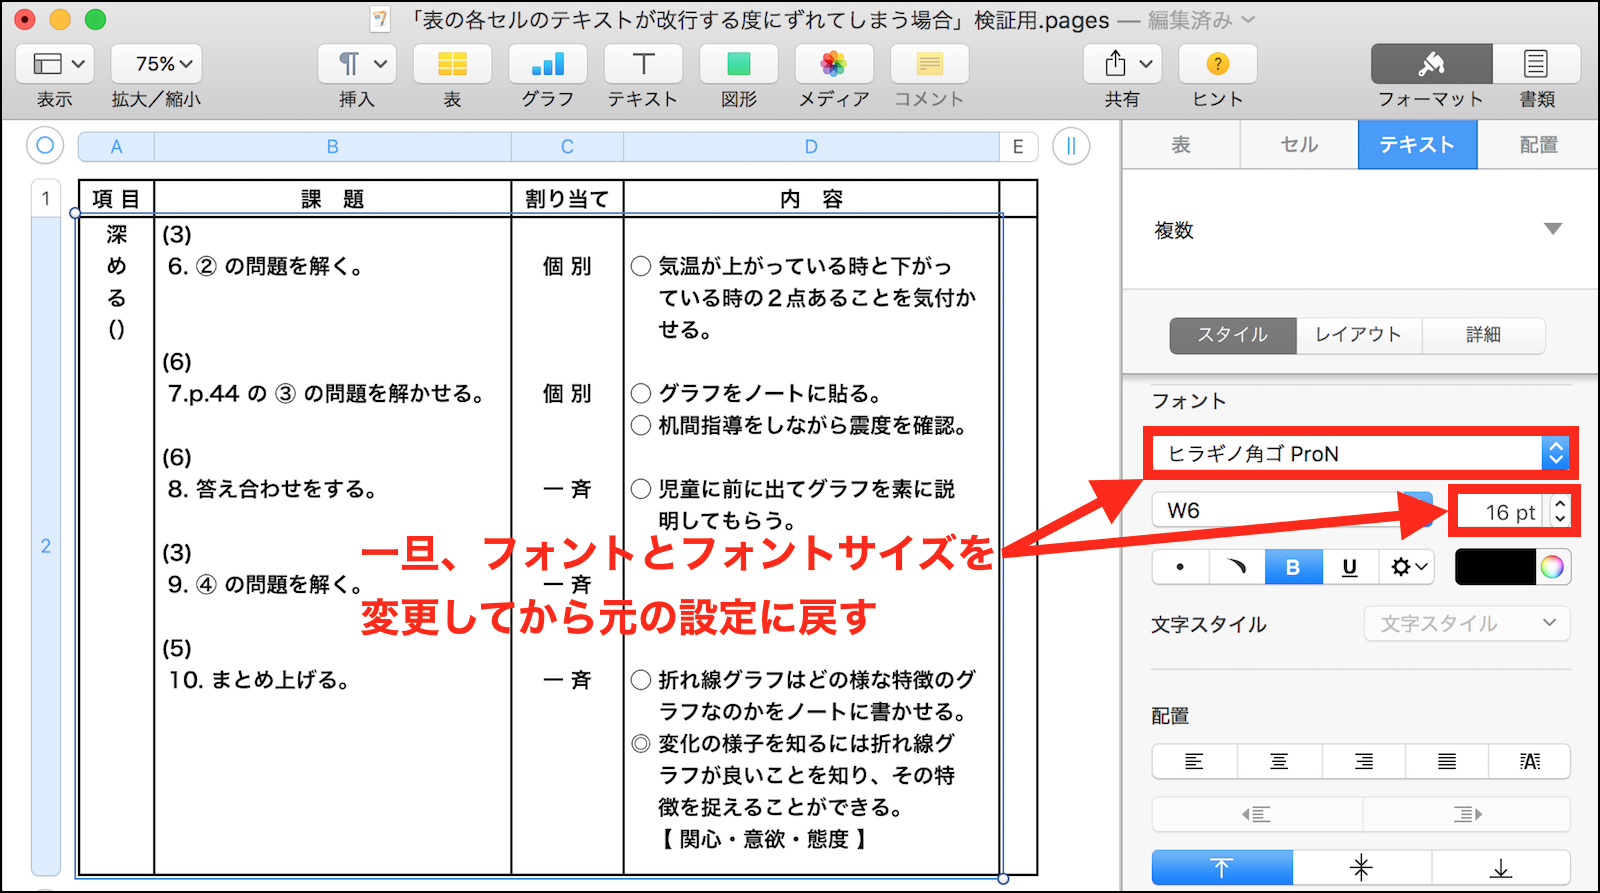Toggle Bold text formatting button
This screenshot has width=1600, height=893.
pos(1293,567)
